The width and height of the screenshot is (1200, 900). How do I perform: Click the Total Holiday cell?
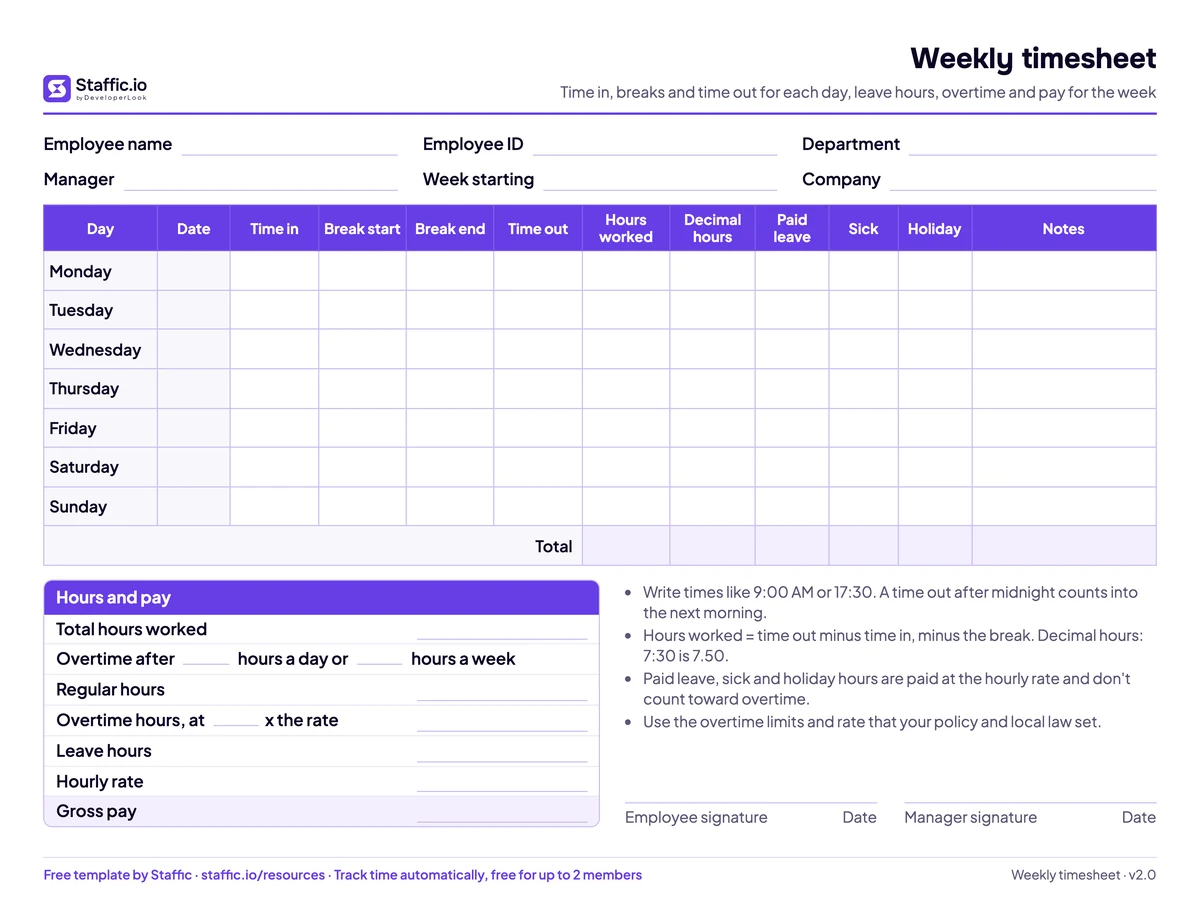tap(934, 546)
